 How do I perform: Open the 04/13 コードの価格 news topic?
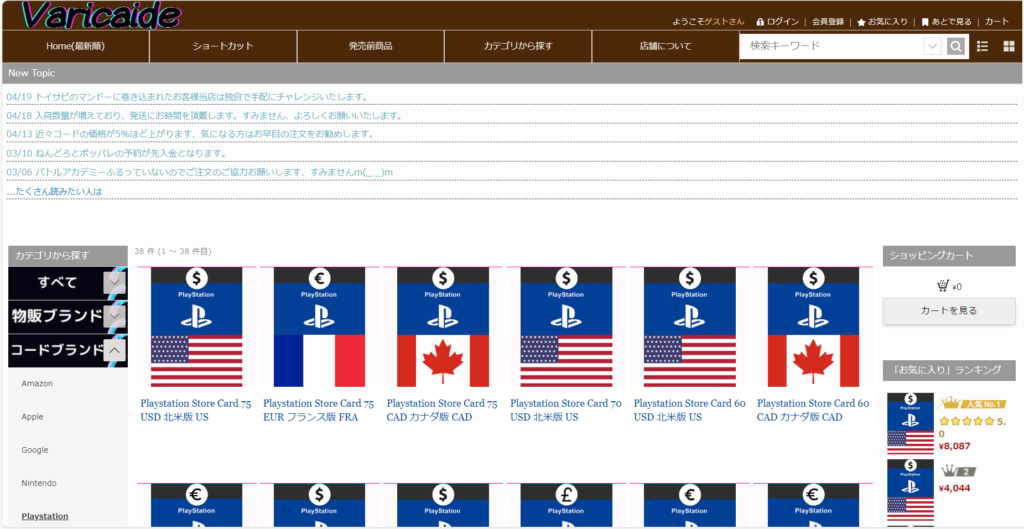pyautogui.click(x=190, y=134)
